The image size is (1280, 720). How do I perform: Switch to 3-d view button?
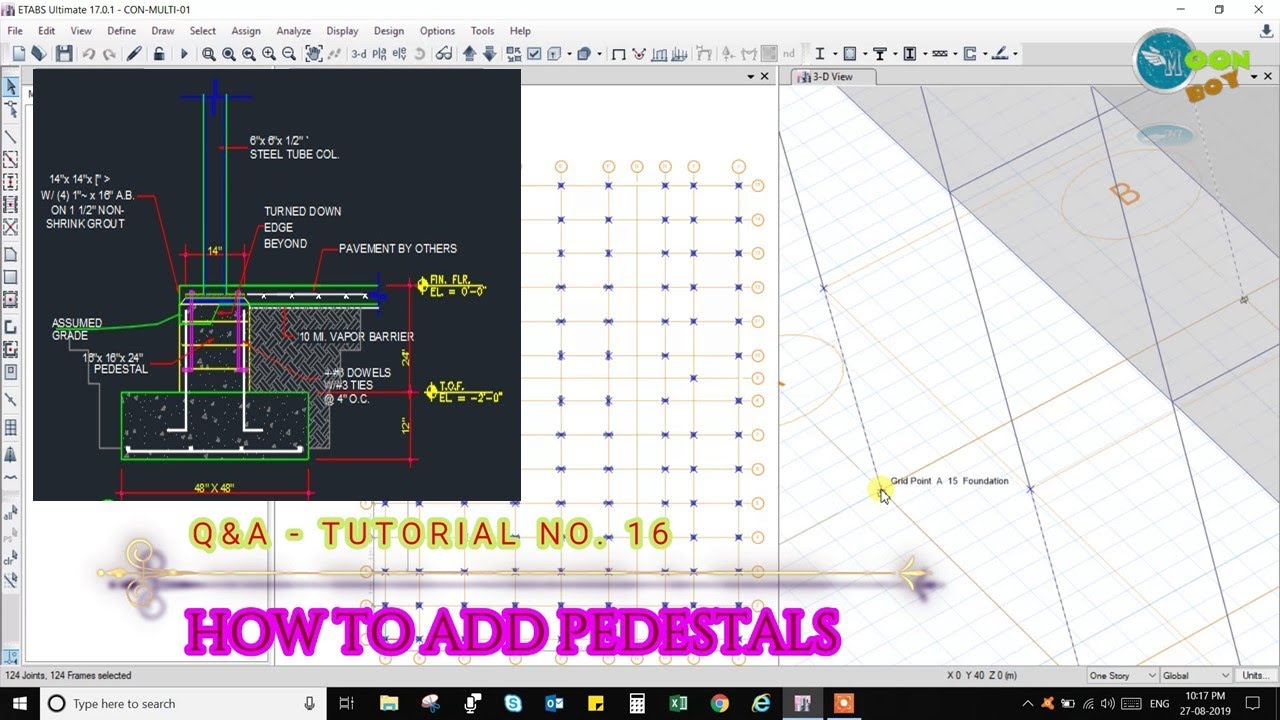click(358, 54)
